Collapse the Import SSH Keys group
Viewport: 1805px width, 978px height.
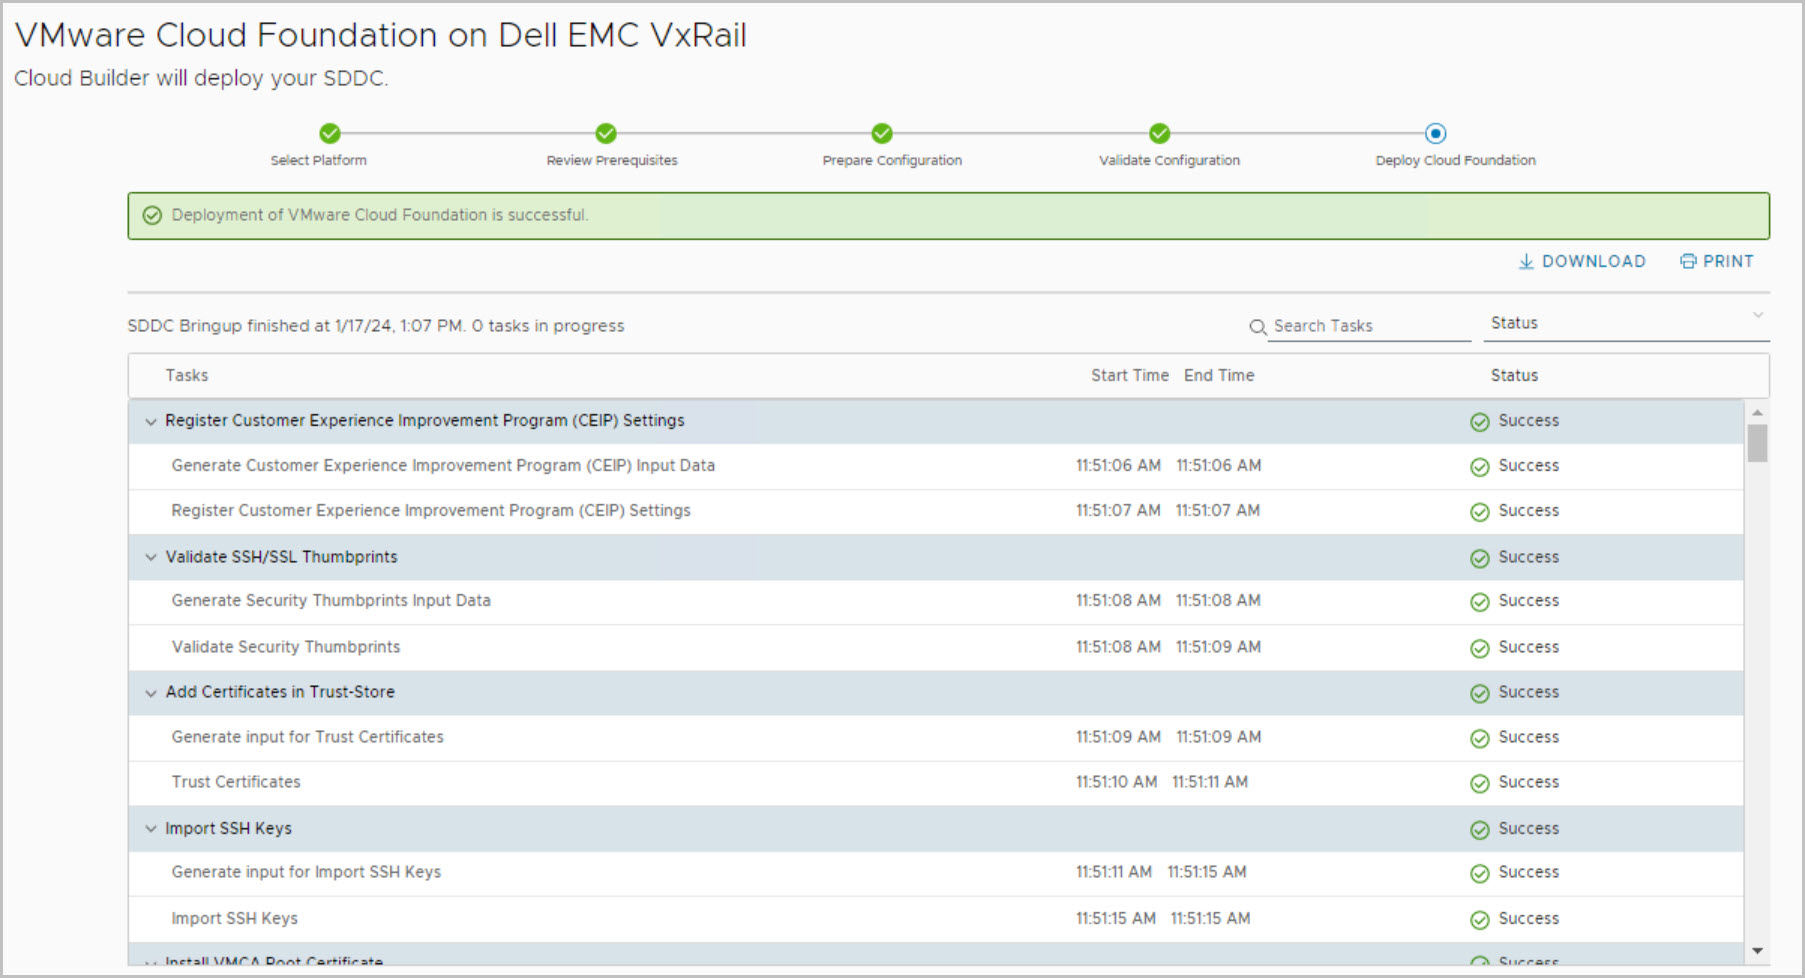pos(151,829)
